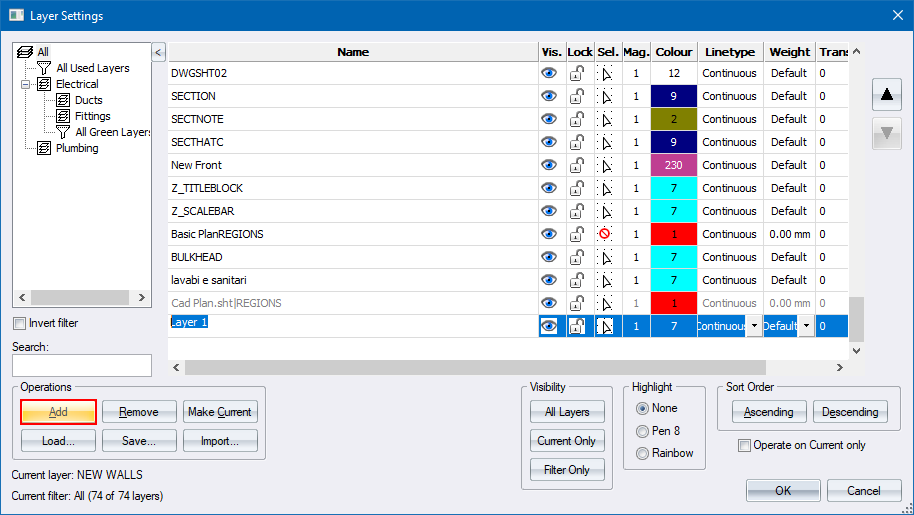Select the Rainbow highlight option

(x=643, y=453)
